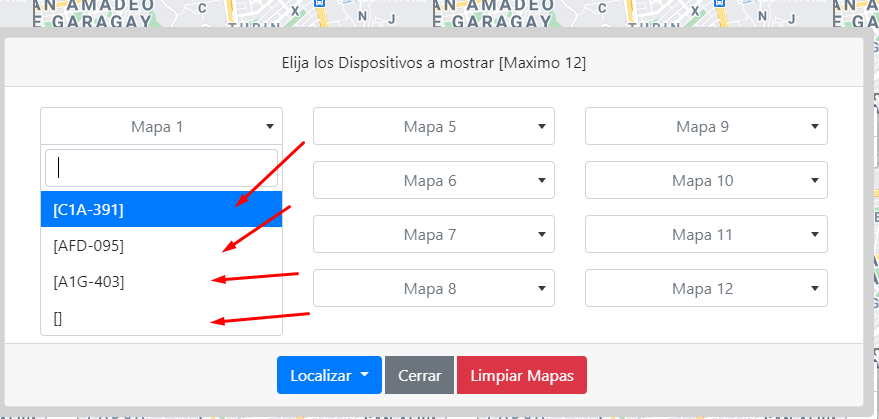
Task: Click the search field in Mapa 1 list
Action: click(161, 168)
